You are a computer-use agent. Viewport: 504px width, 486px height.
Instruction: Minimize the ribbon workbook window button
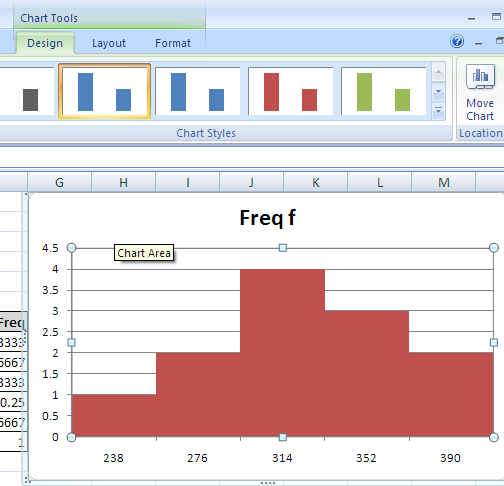coord(478,44)
